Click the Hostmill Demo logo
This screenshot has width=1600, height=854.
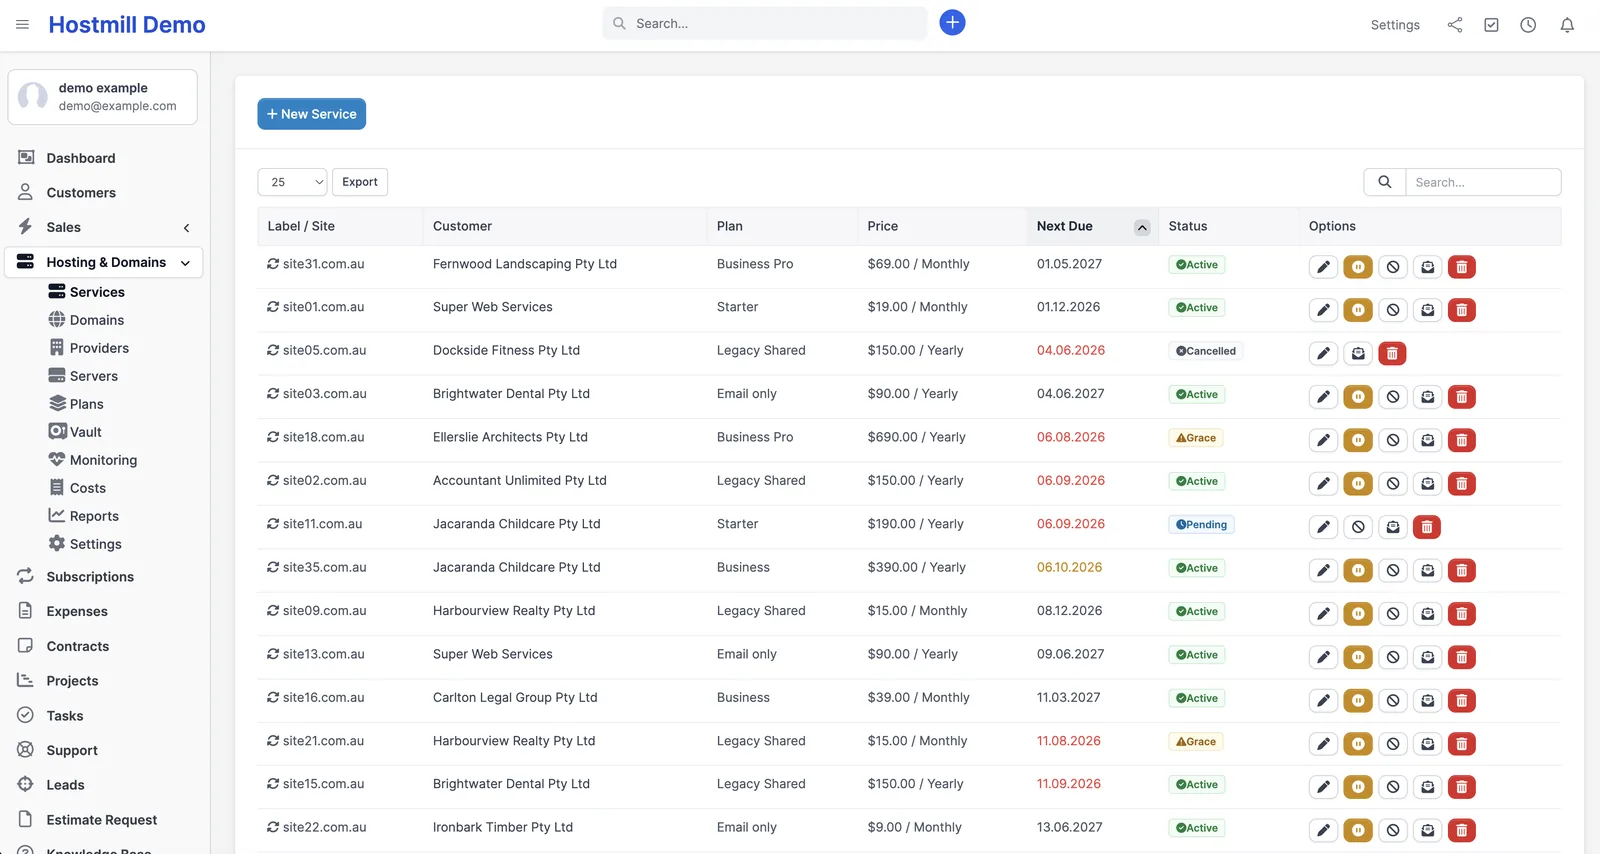pos(127,25)
